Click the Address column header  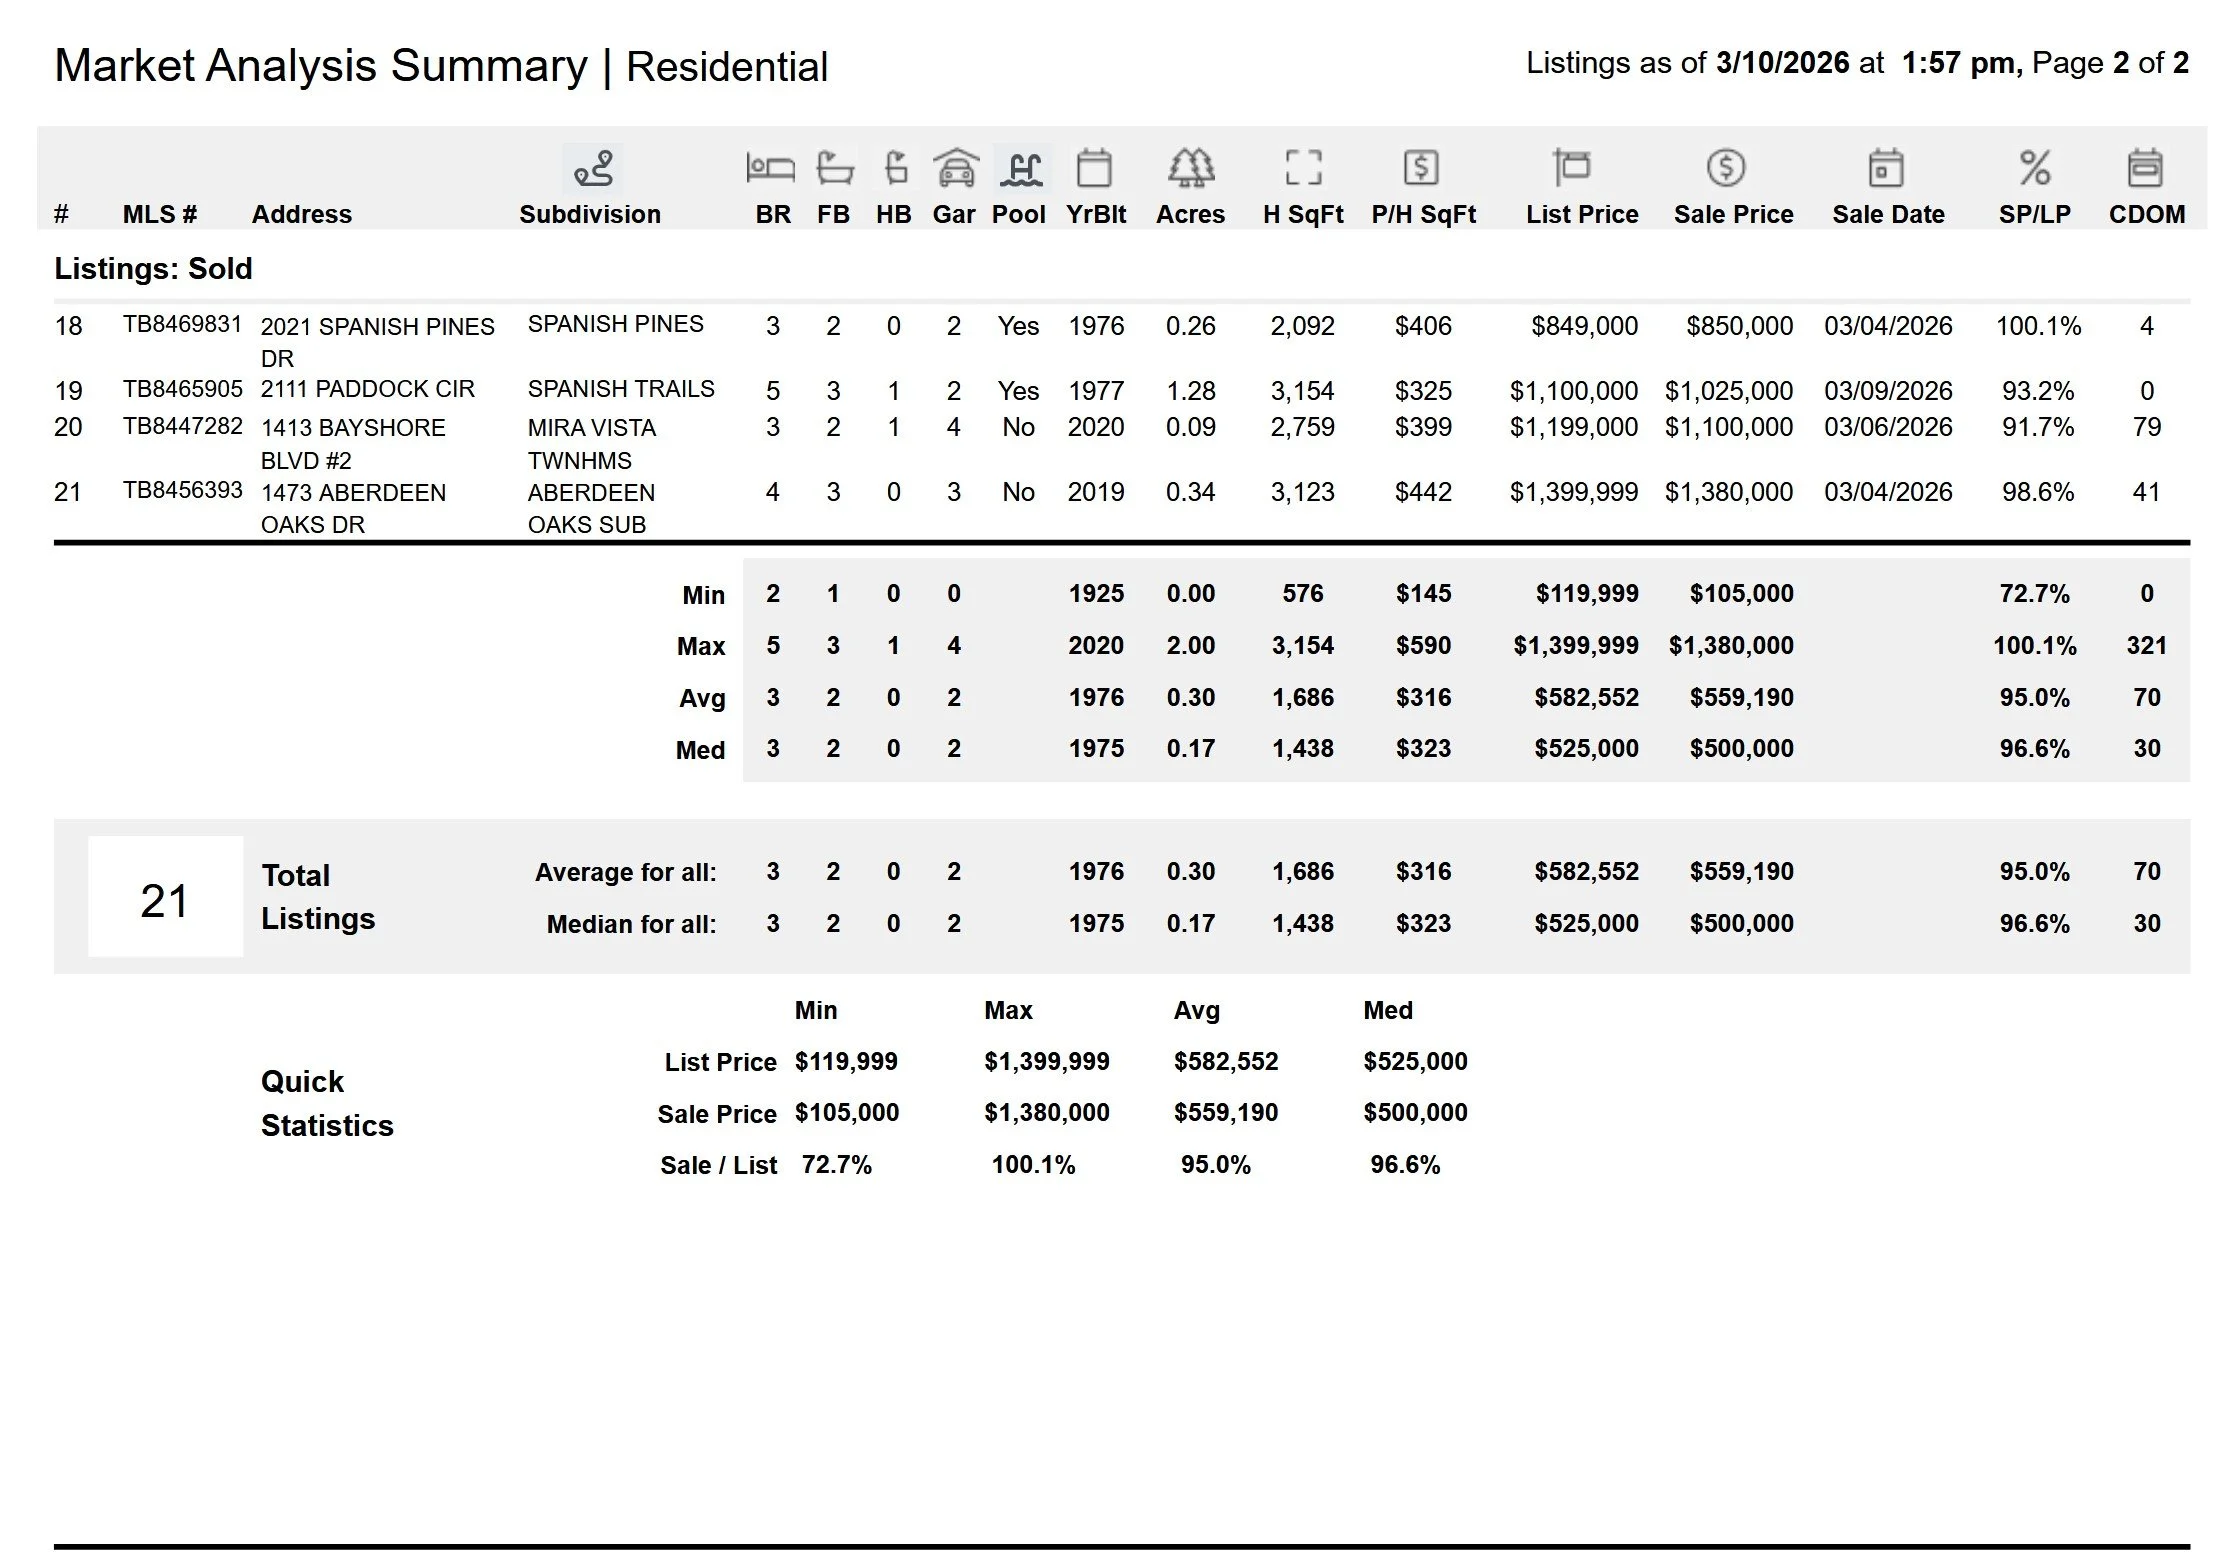pos(301,215)
